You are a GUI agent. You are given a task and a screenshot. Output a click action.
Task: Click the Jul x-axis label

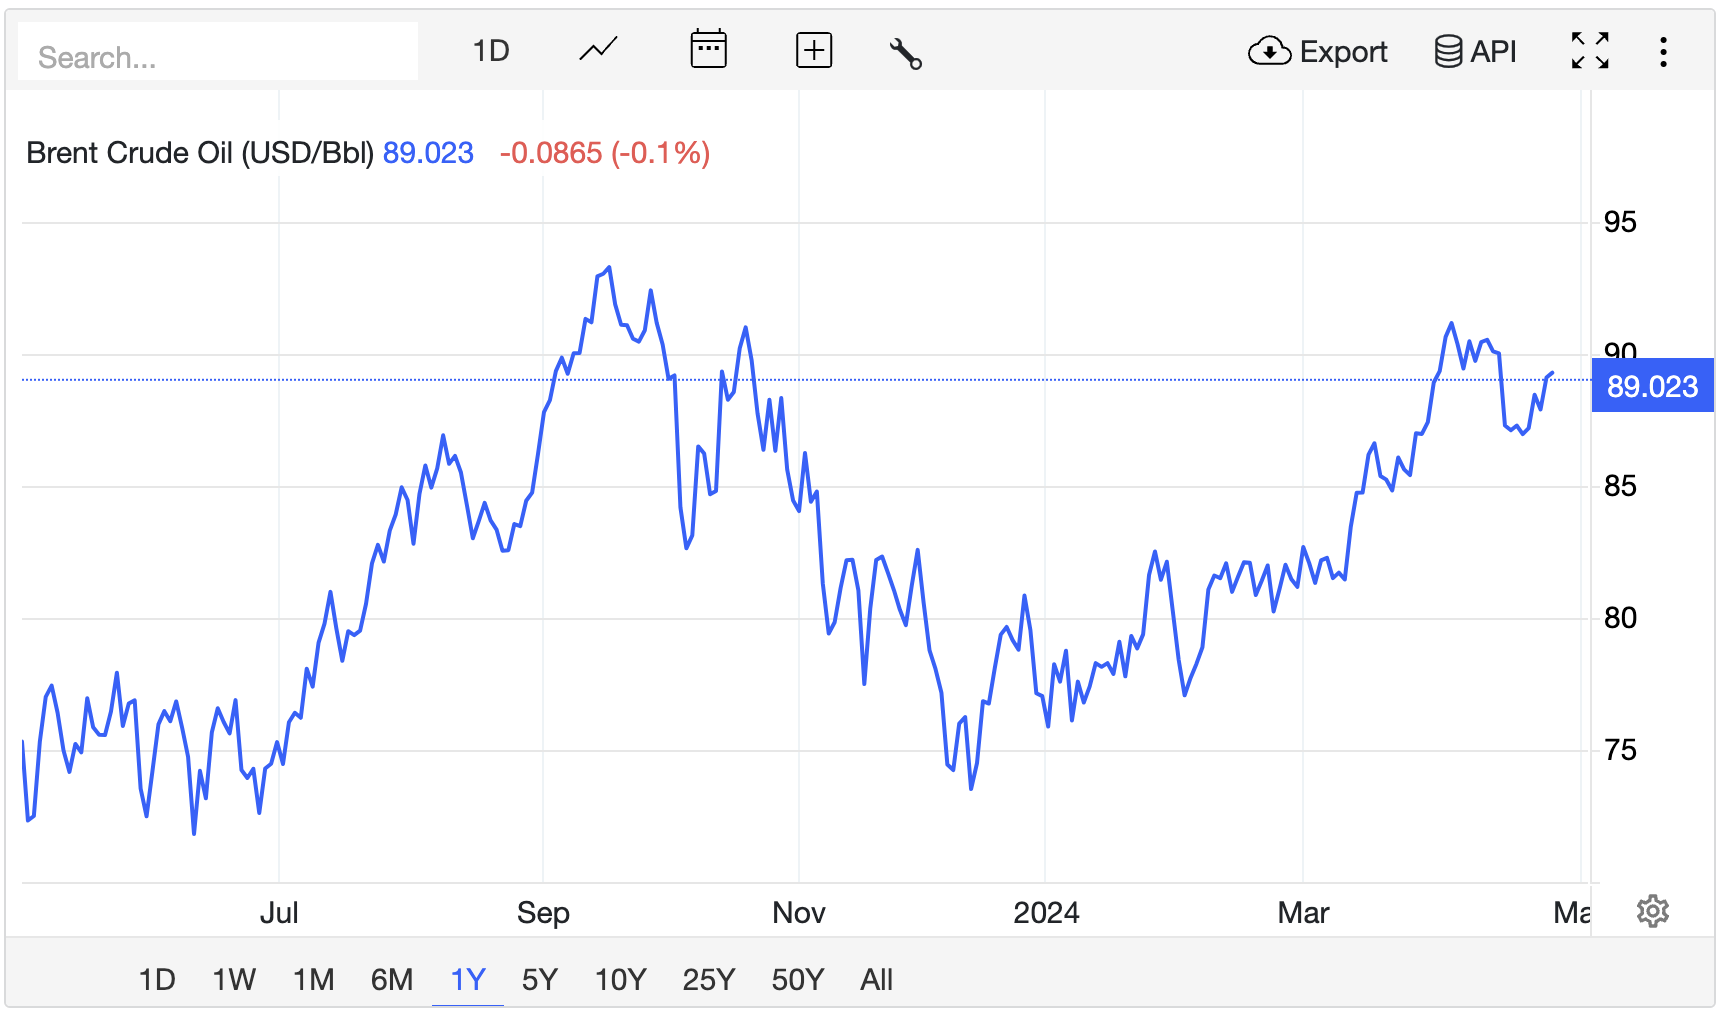279,912
